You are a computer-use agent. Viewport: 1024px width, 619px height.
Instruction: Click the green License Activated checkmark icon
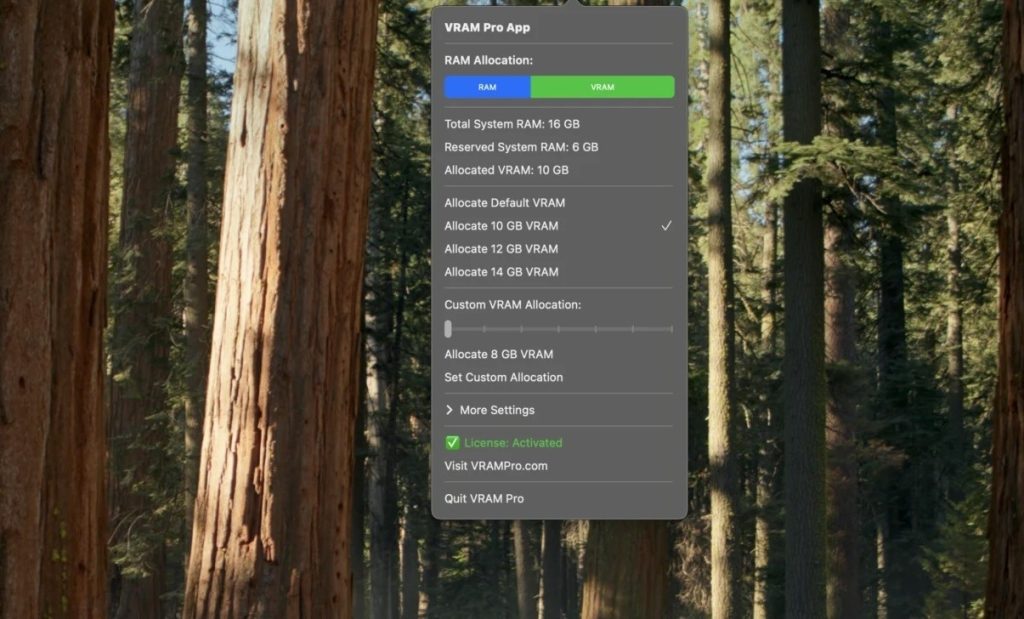pos(452,443)
